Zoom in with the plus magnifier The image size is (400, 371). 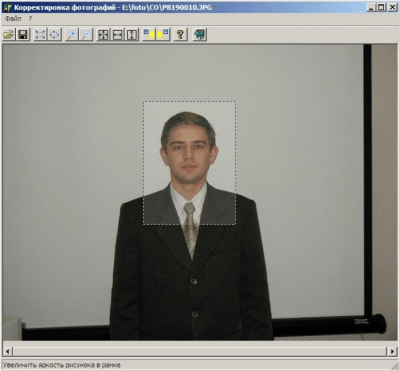point(72,34)
